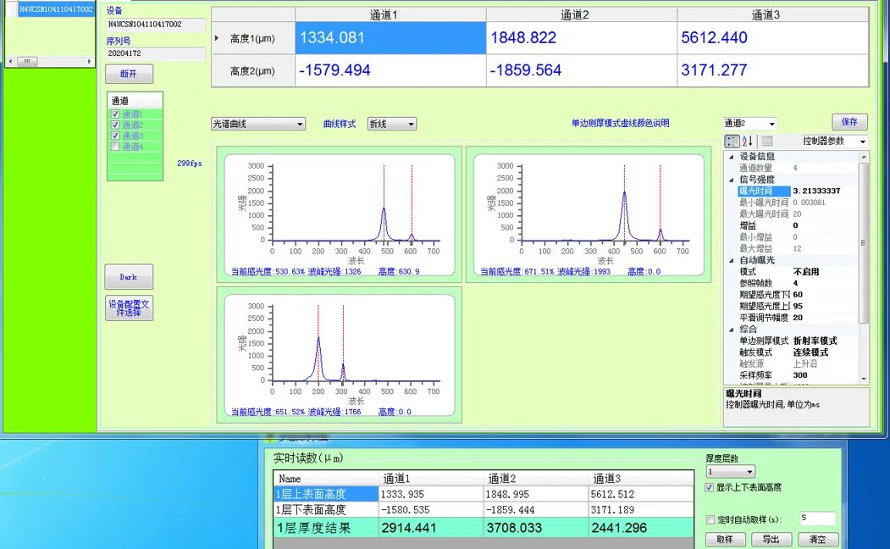
Task: Select the 1334.081 cell in 通道1
Action: click(391, 38)
